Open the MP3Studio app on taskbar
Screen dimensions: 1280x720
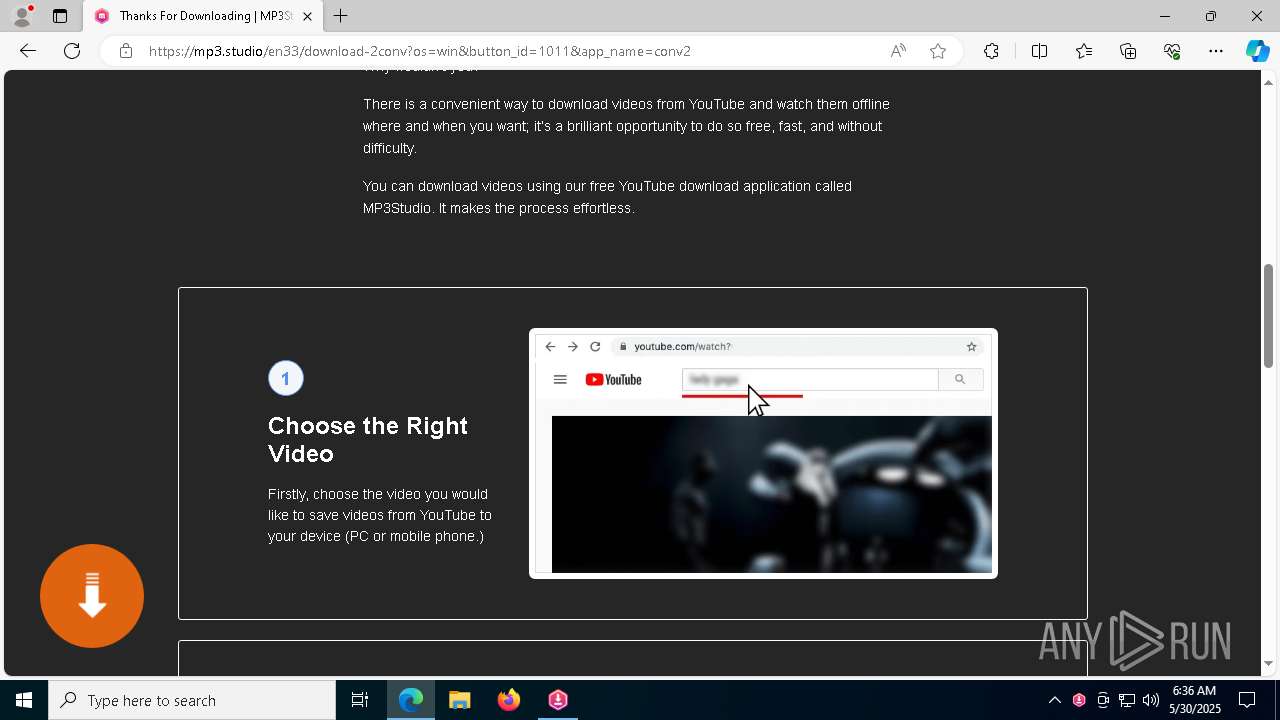coord(558,700)
